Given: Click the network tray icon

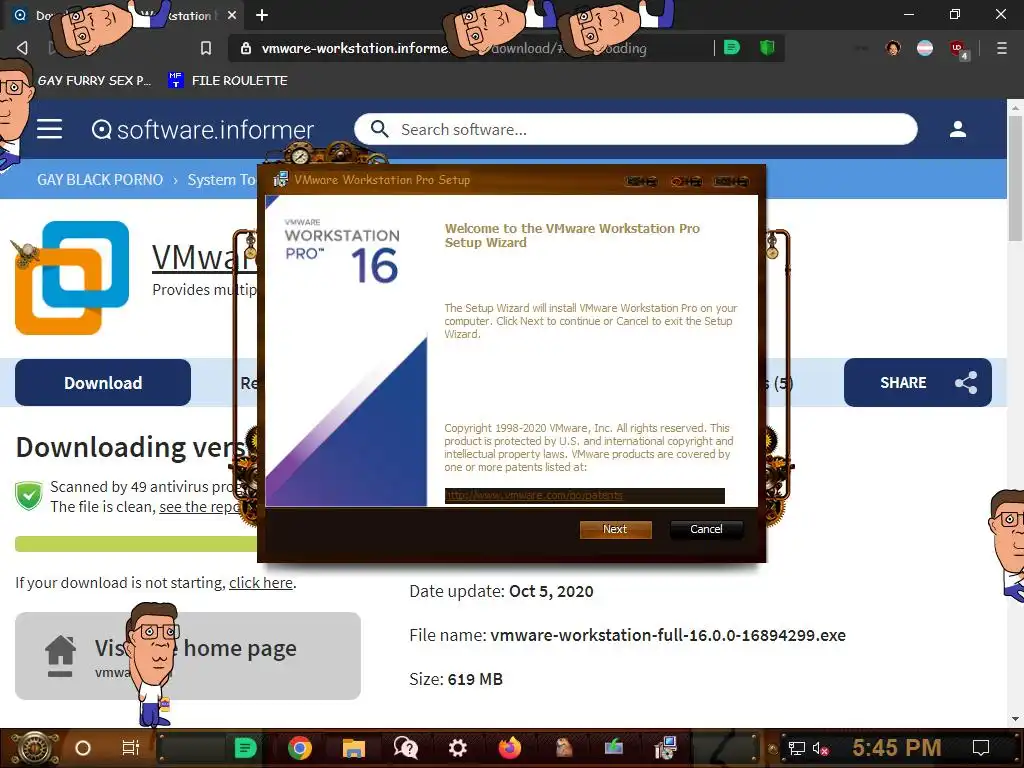Looking at the screenshot, I should [797, 748].
